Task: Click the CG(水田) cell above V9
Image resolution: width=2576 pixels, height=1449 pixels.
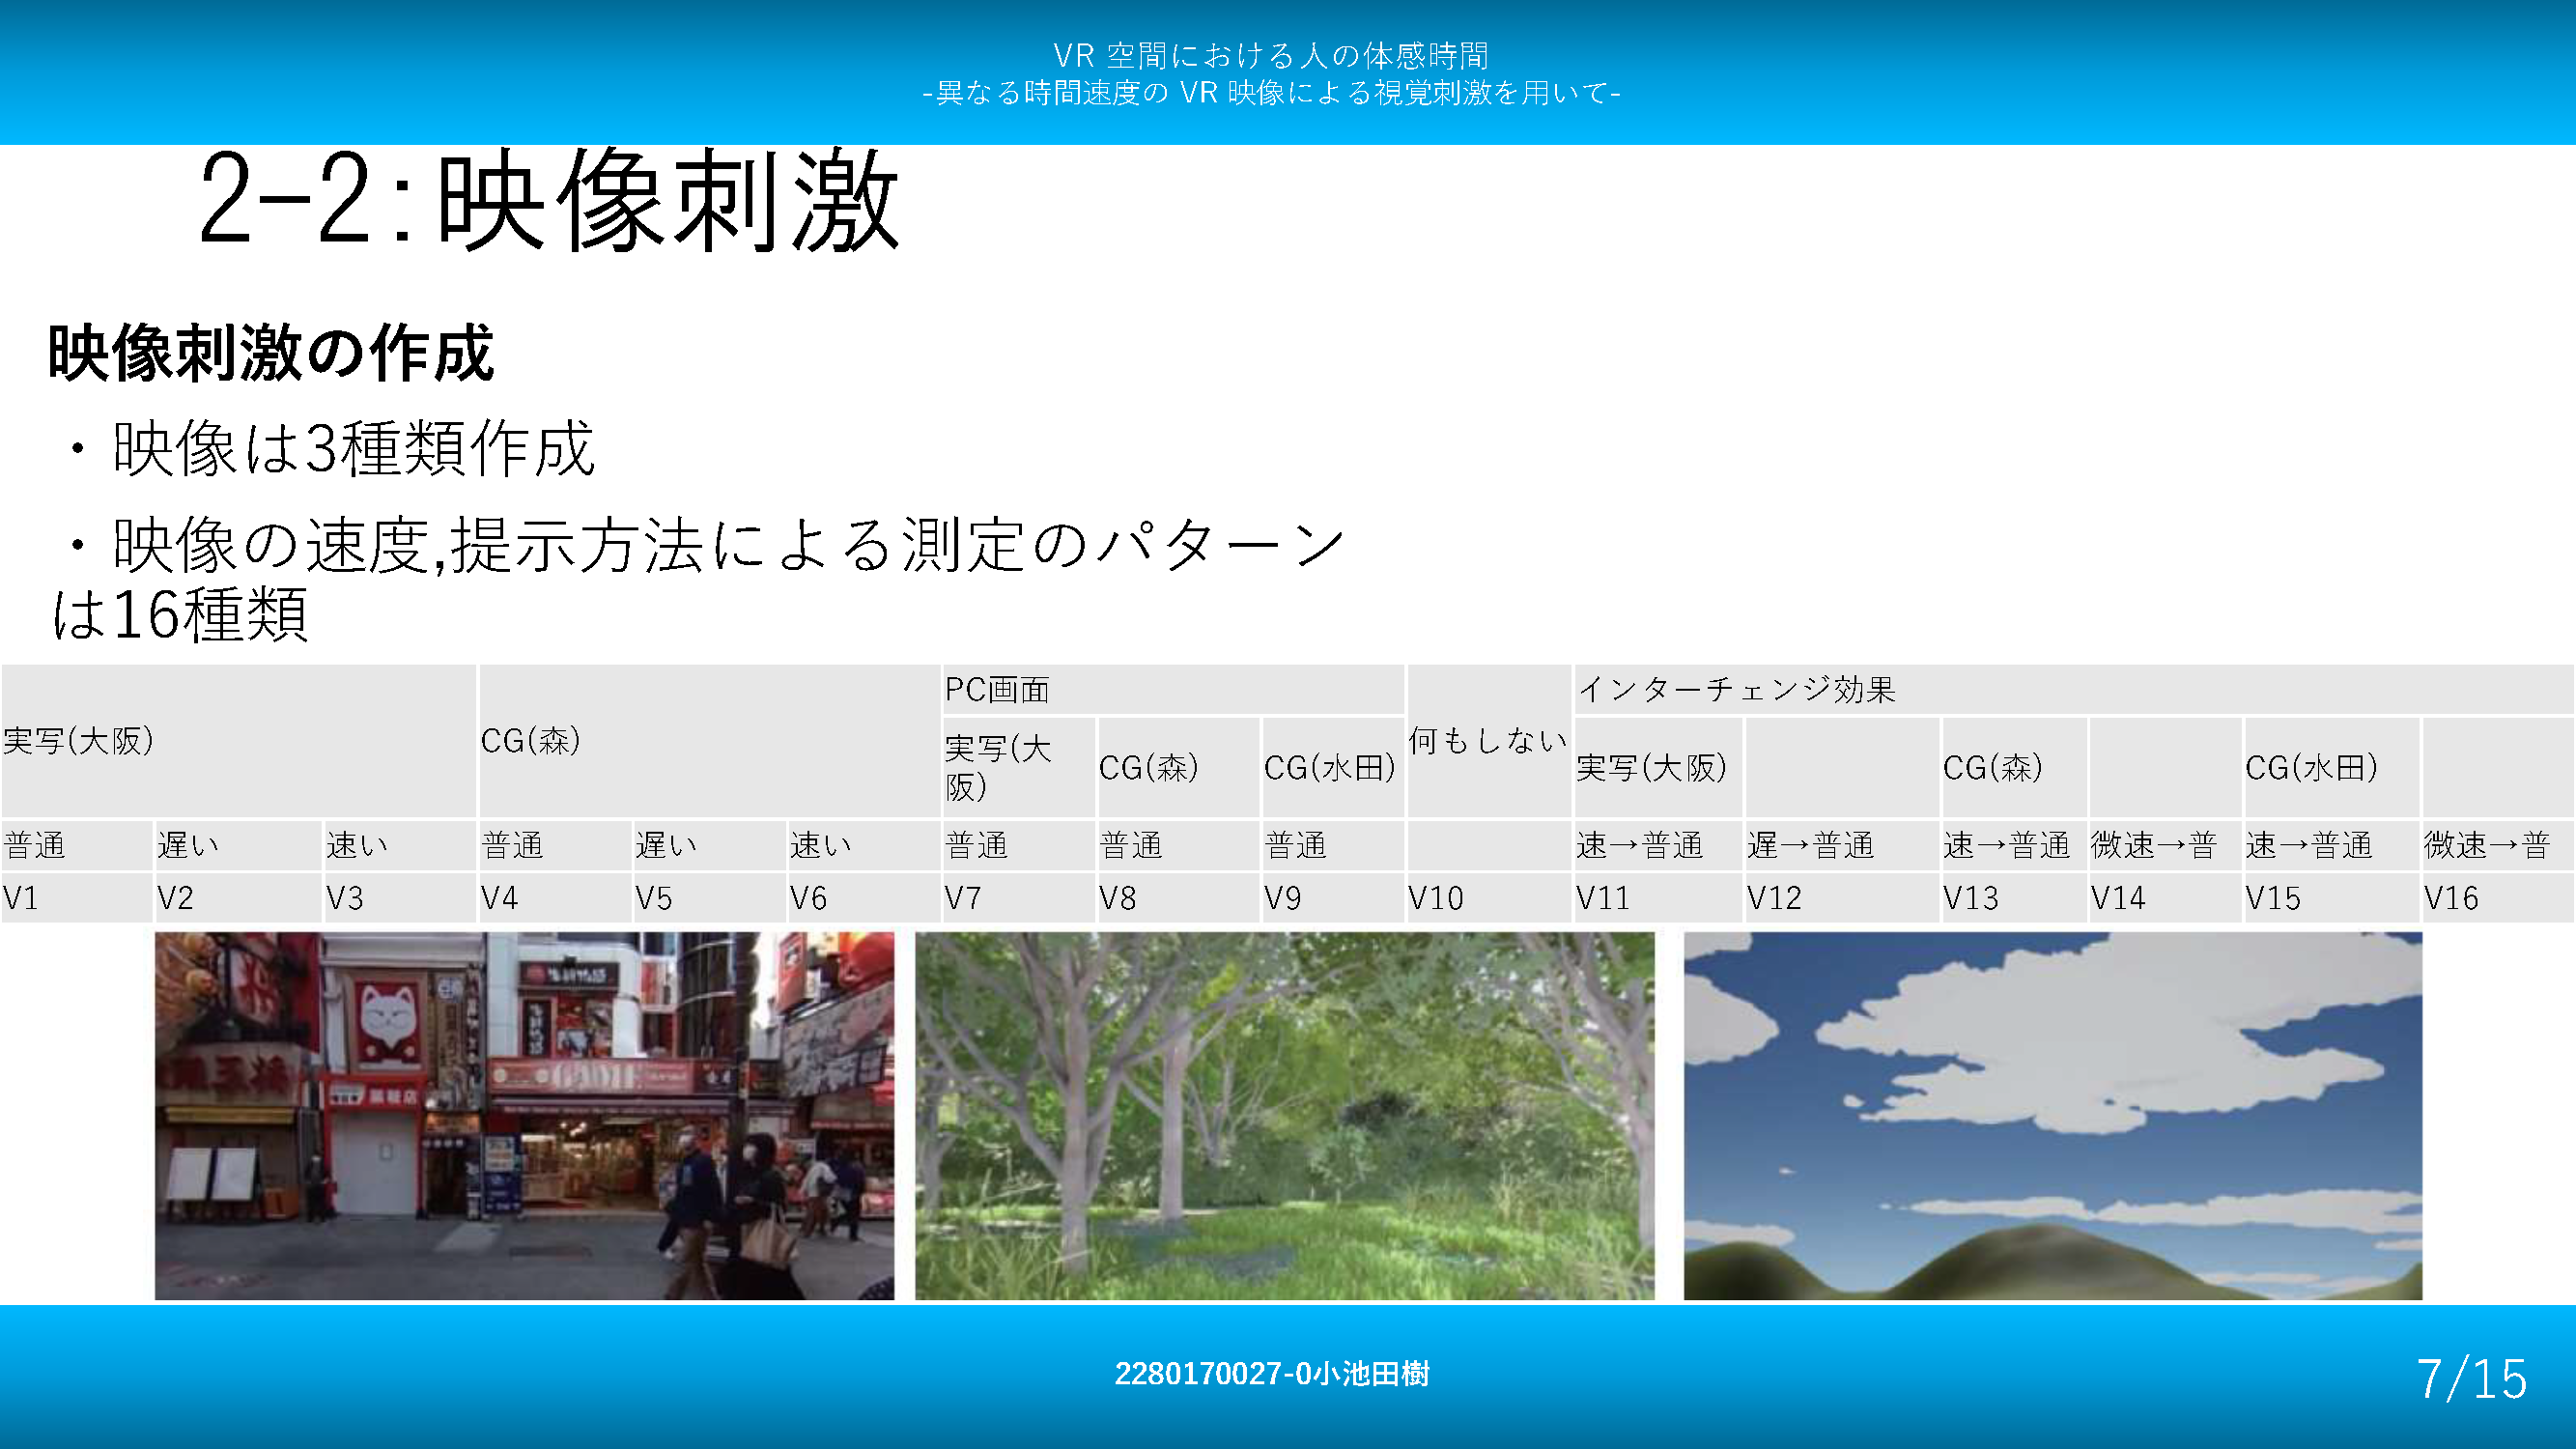Action: [1331, 767]
